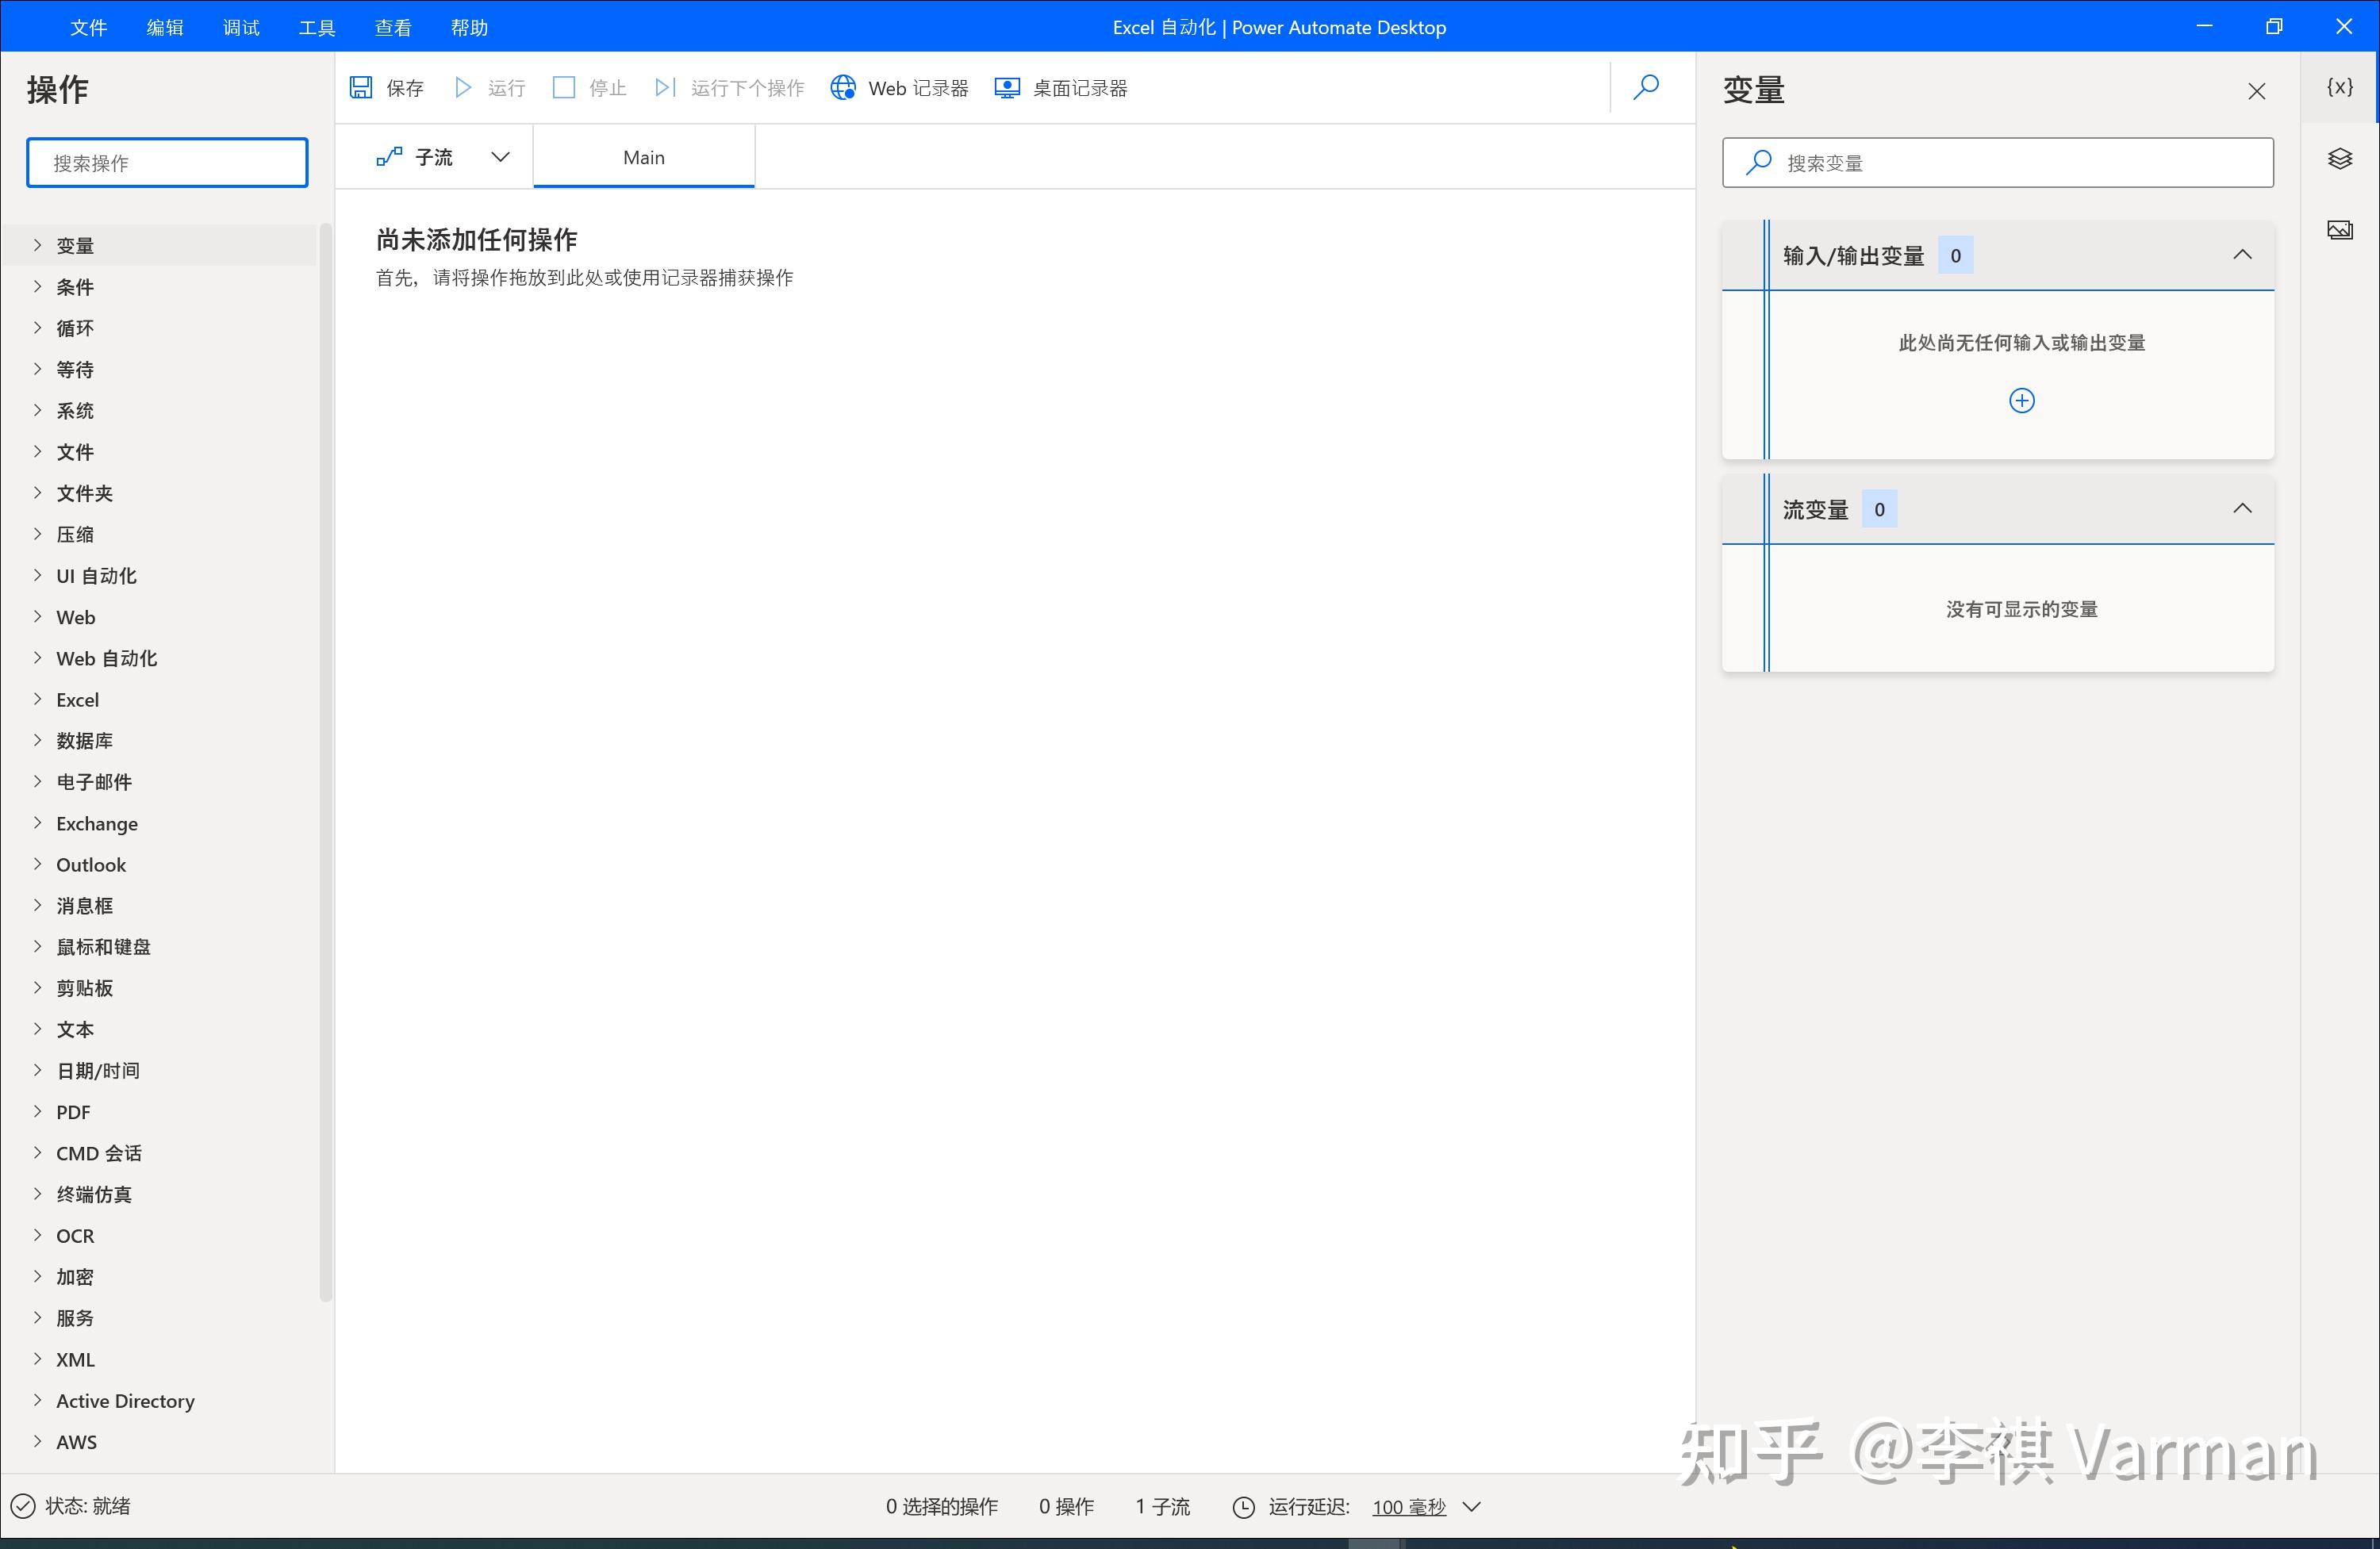2380x1549 pixels.
Task: Collapse the 输入/输出变量 section
Action: coord(2243,255)
